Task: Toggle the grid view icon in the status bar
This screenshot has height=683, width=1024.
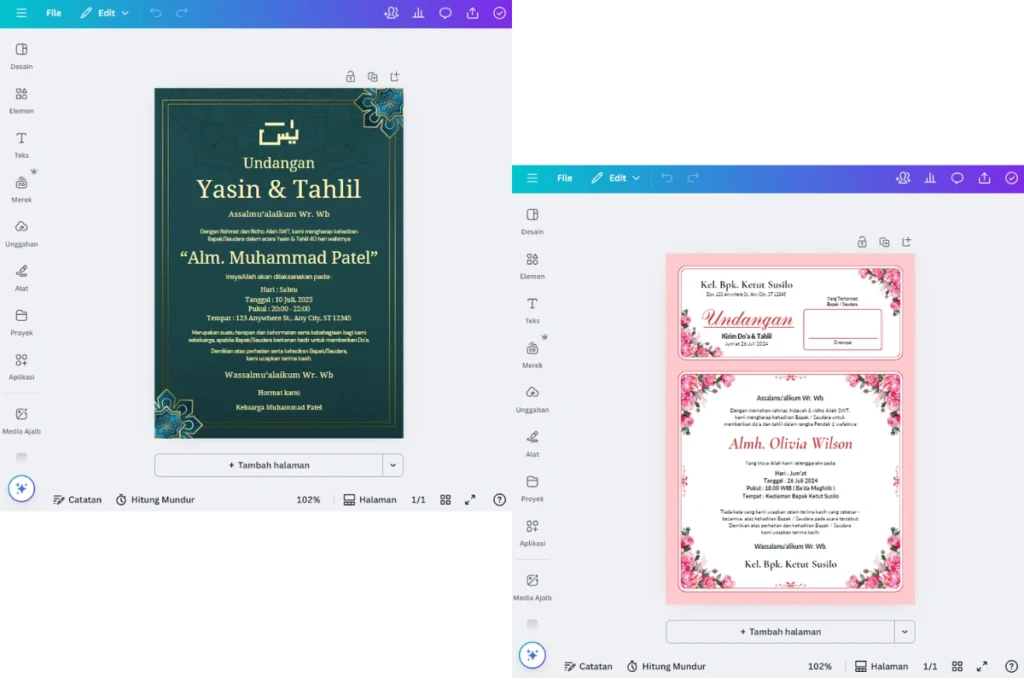Action: (445, 499)
